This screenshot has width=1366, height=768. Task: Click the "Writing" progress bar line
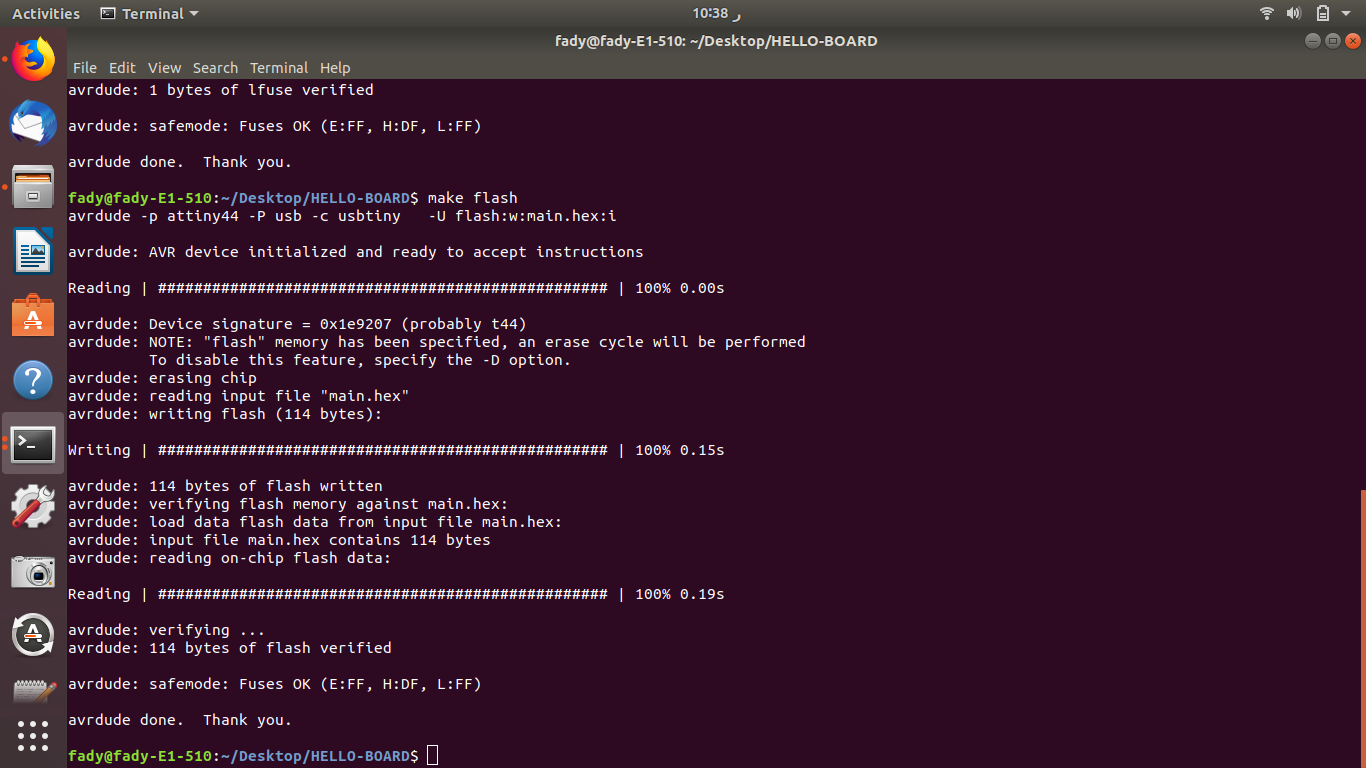click(x=396, y=450)
